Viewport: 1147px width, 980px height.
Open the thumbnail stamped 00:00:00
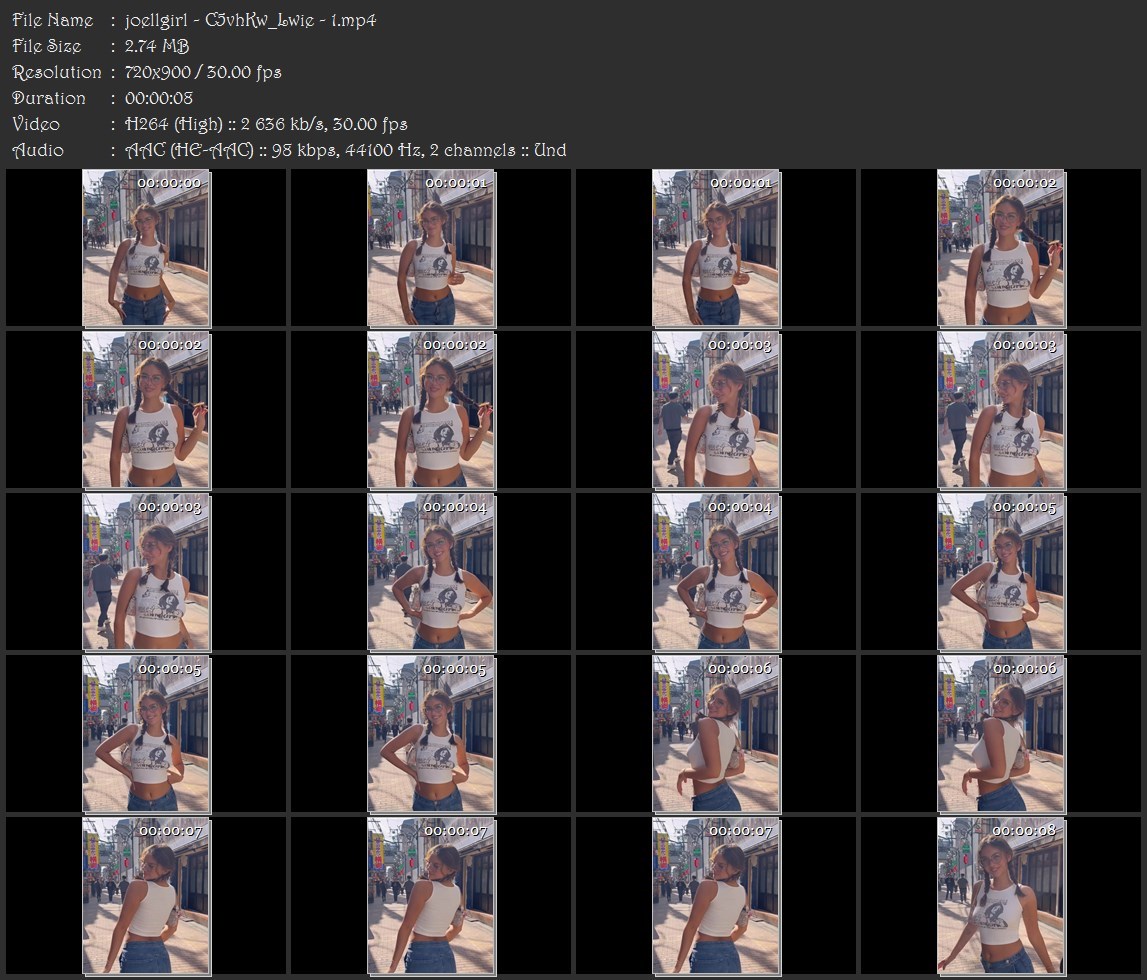[146, 248]
